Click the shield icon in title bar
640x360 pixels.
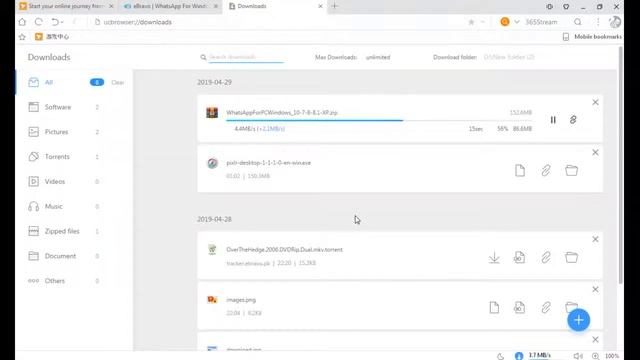[566, 7]
